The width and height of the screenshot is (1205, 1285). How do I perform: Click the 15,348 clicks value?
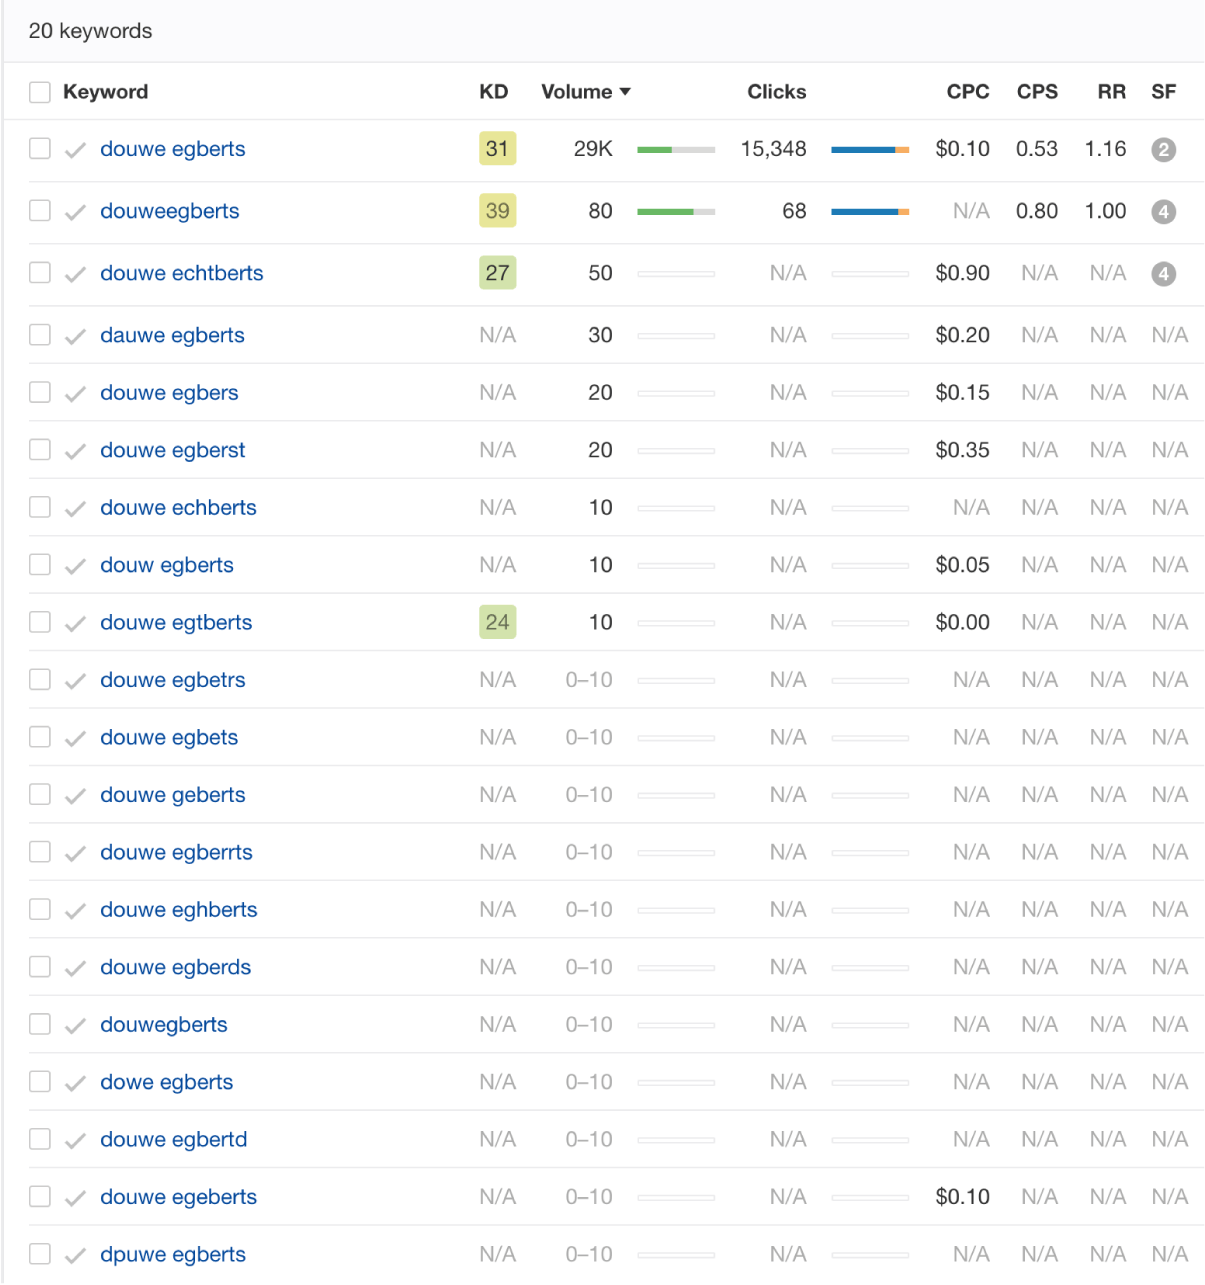coord(773,149)
